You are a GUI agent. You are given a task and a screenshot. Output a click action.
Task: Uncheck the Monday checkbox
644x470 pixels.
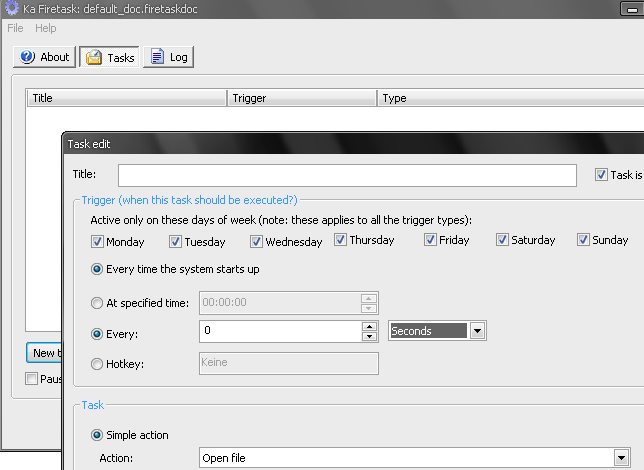(97, 241)
